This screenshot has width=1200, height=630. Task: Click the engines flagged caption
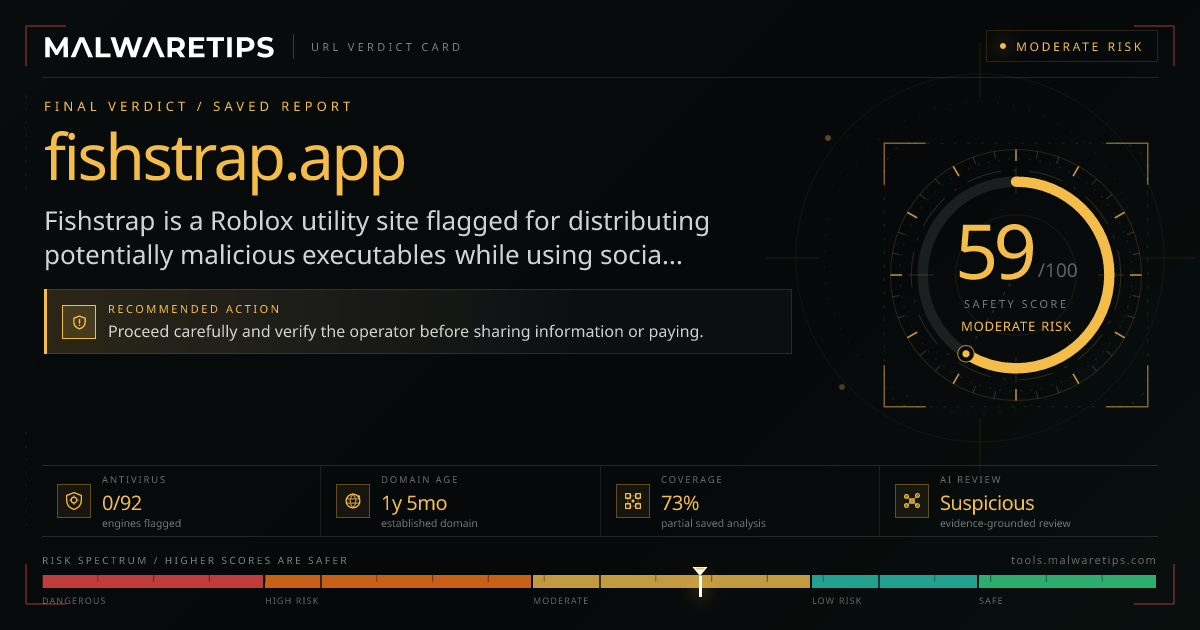(x=141, y=523)
